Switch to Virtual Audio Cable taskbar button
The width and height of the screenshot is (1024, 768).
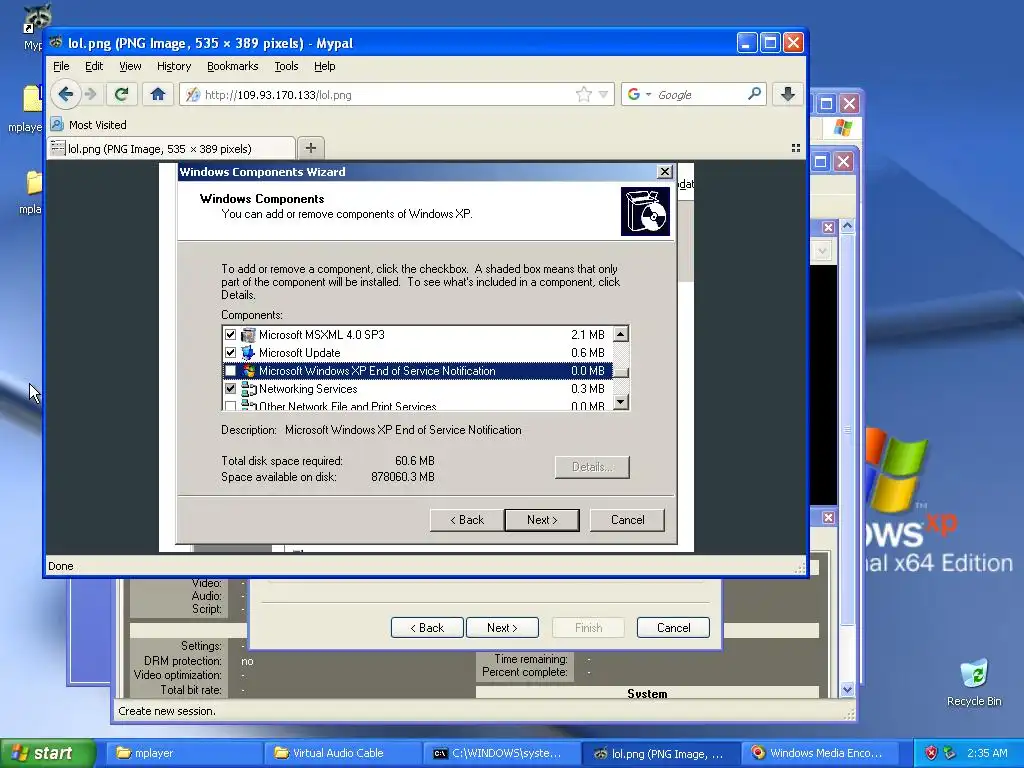click(x=342, y=753)
